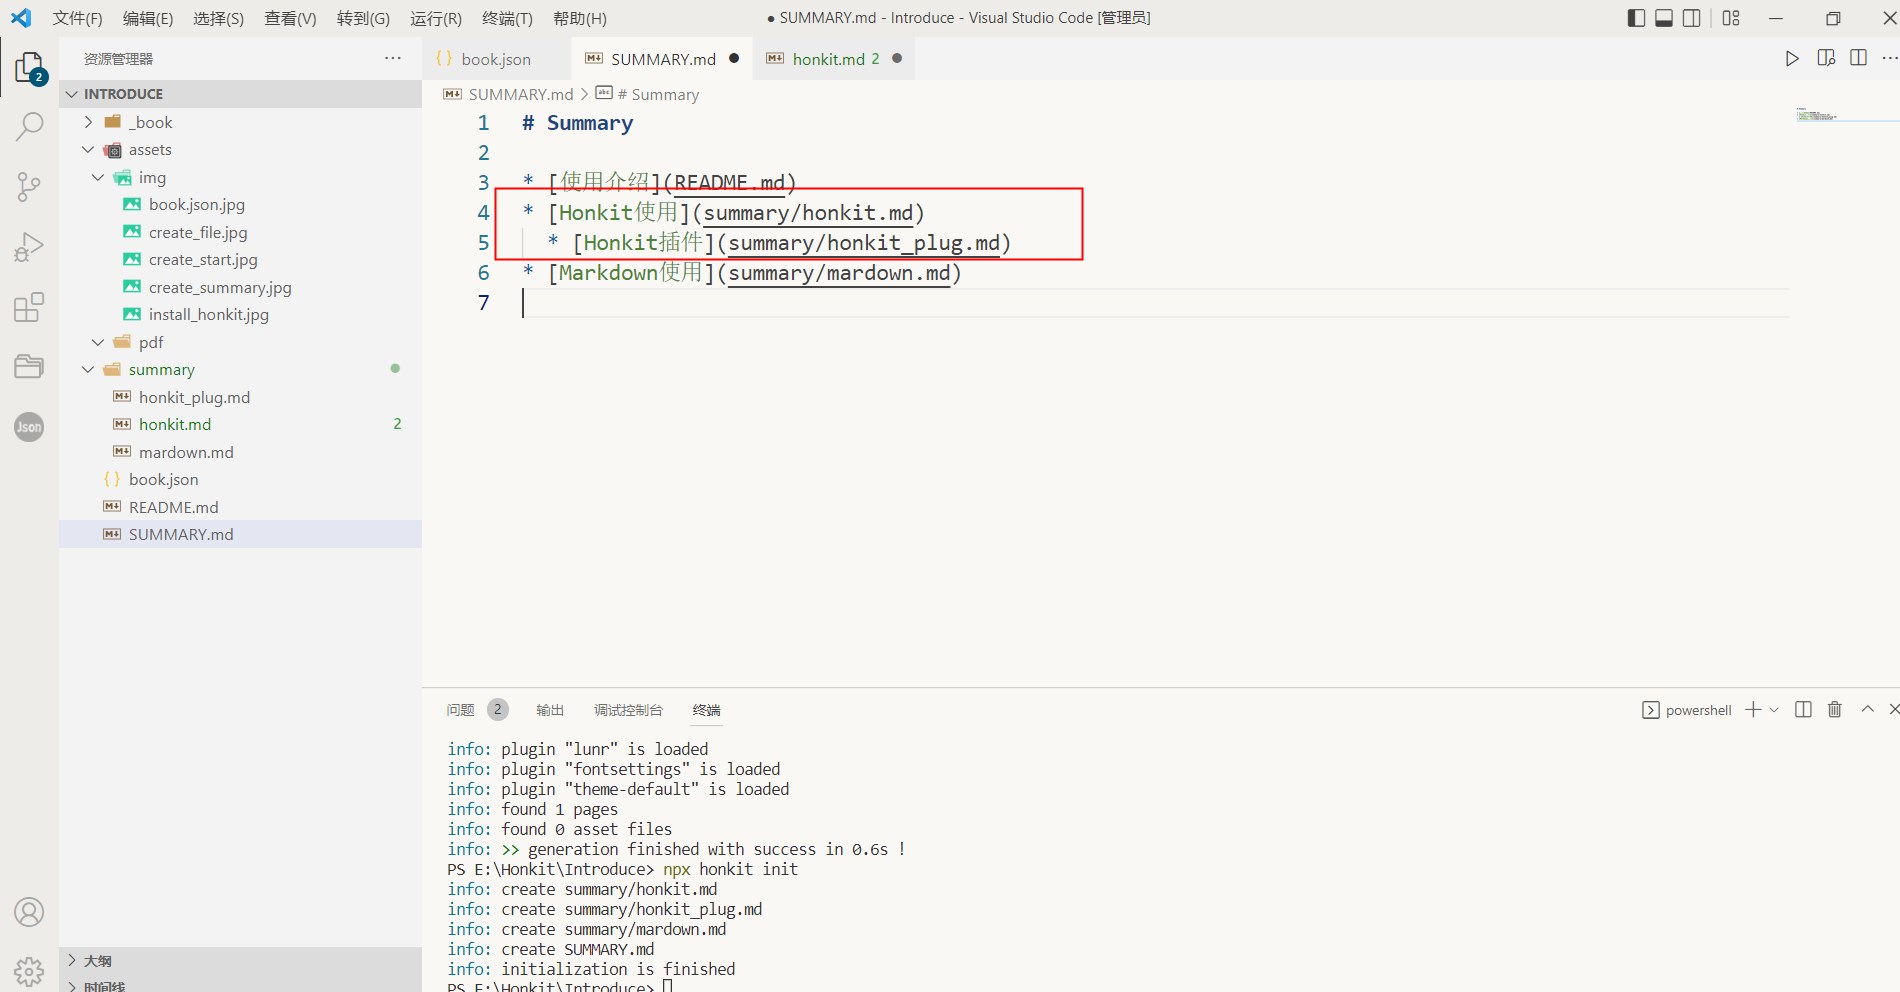Open mardown.md in explorer

tap(240, 452)
